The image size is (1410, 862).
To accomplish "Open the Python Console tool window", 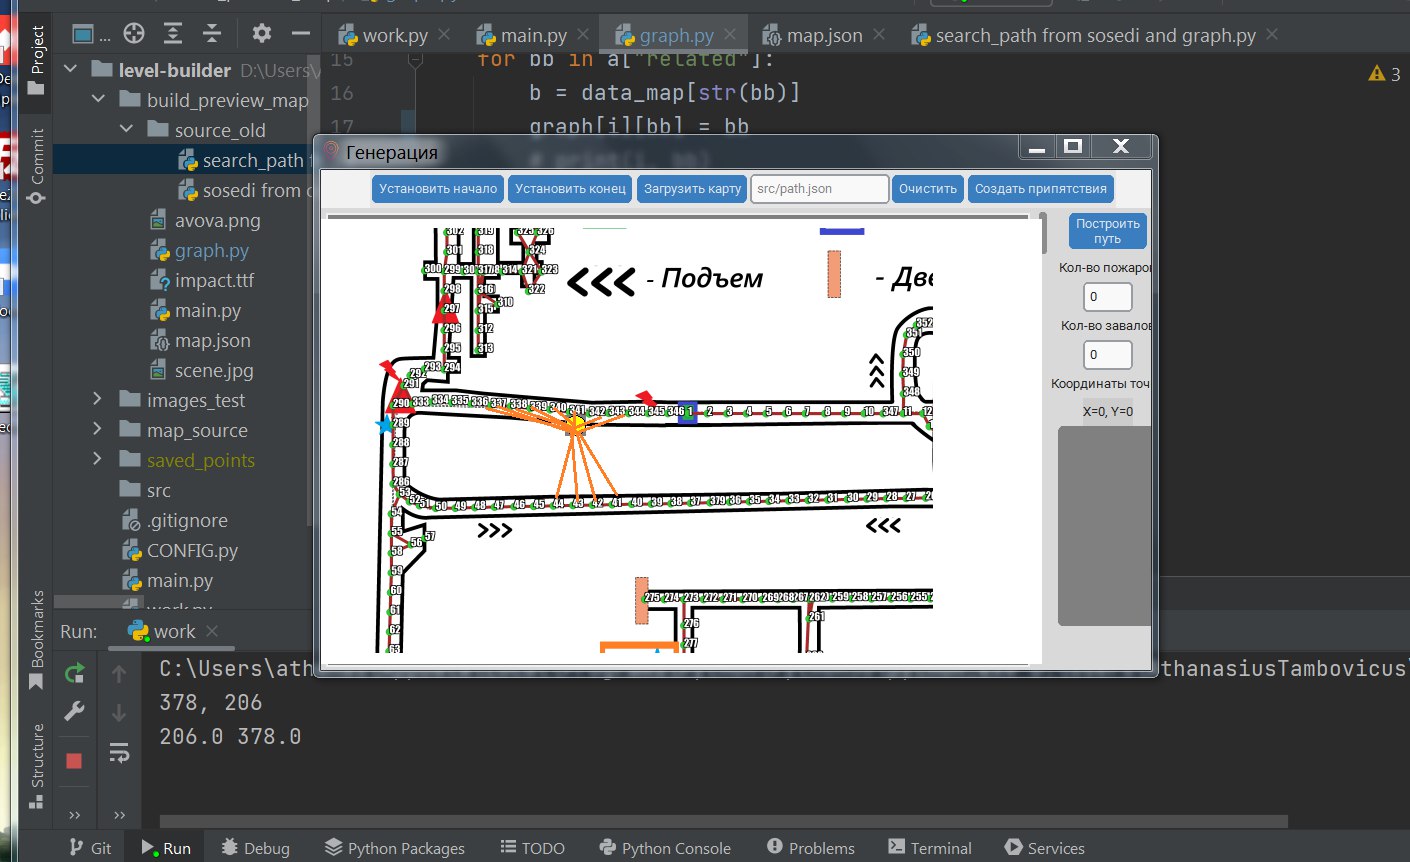I will tap(665, 848).
